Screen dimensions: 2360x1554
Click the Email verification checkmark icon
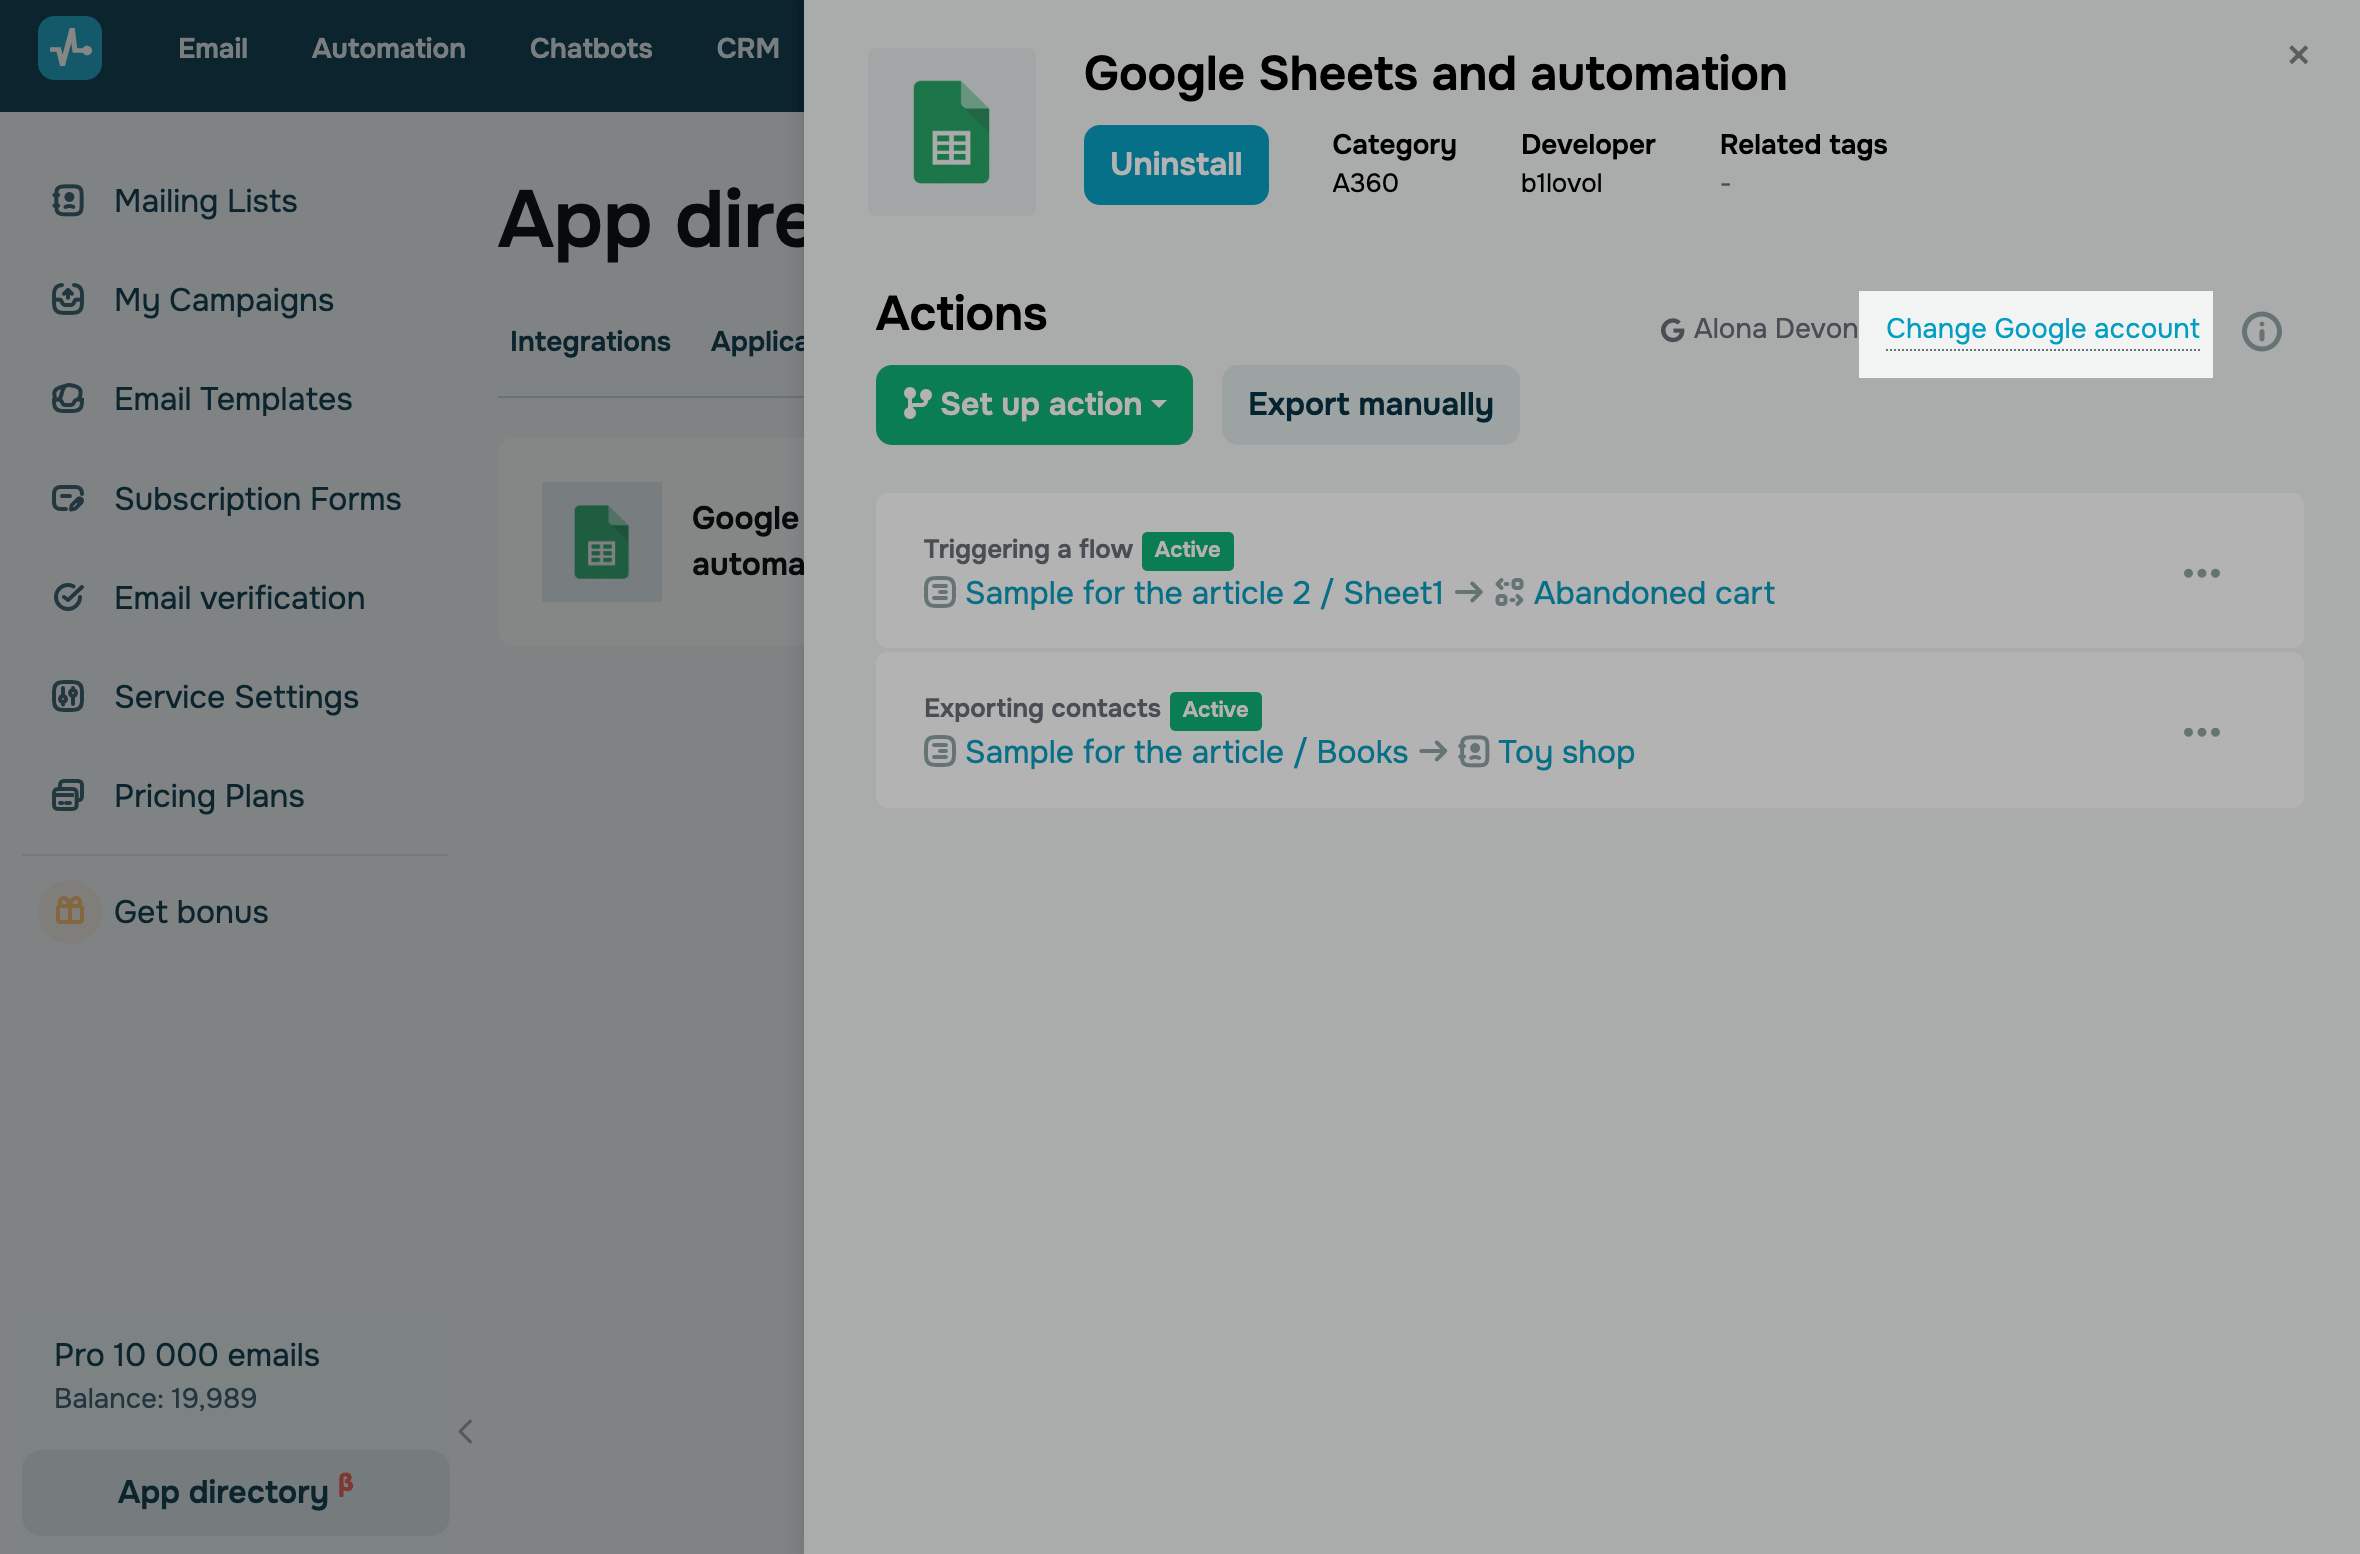(68, 597)
